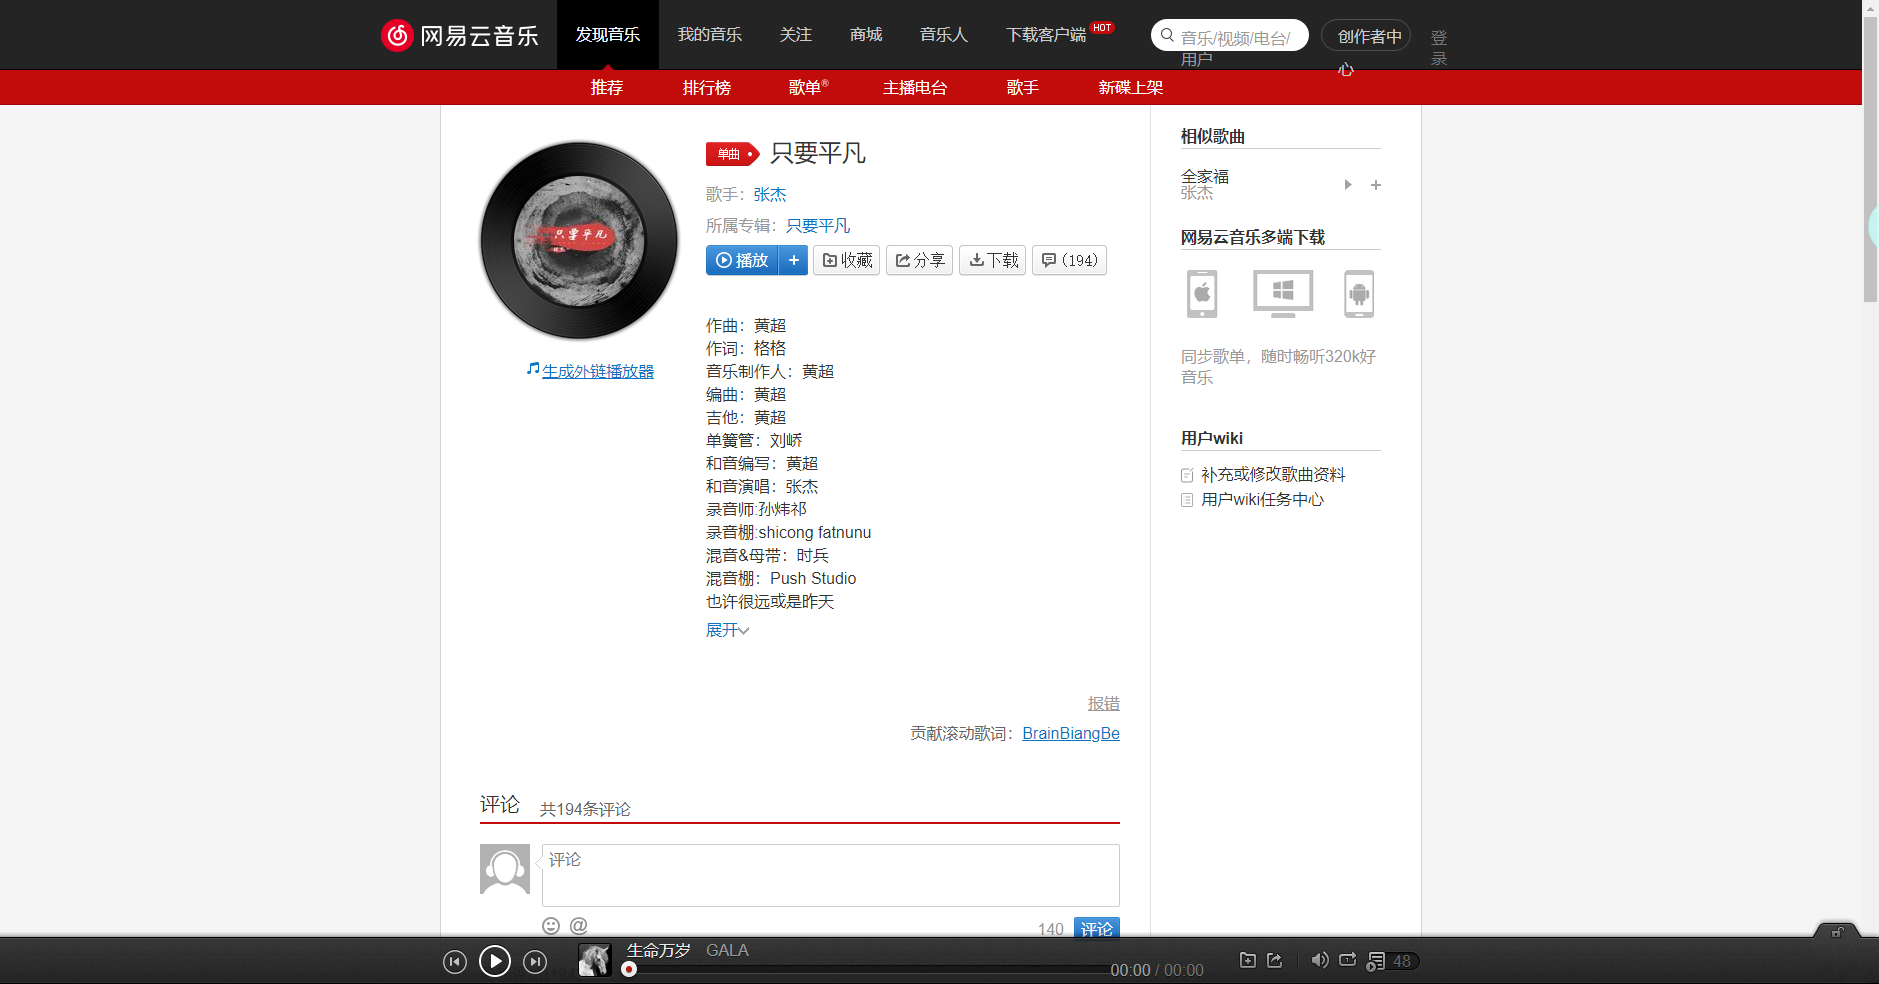Open lyric contributor BrainBiangBe profile
This screenshot has height=984, width=1879.
coord(1070,733)
